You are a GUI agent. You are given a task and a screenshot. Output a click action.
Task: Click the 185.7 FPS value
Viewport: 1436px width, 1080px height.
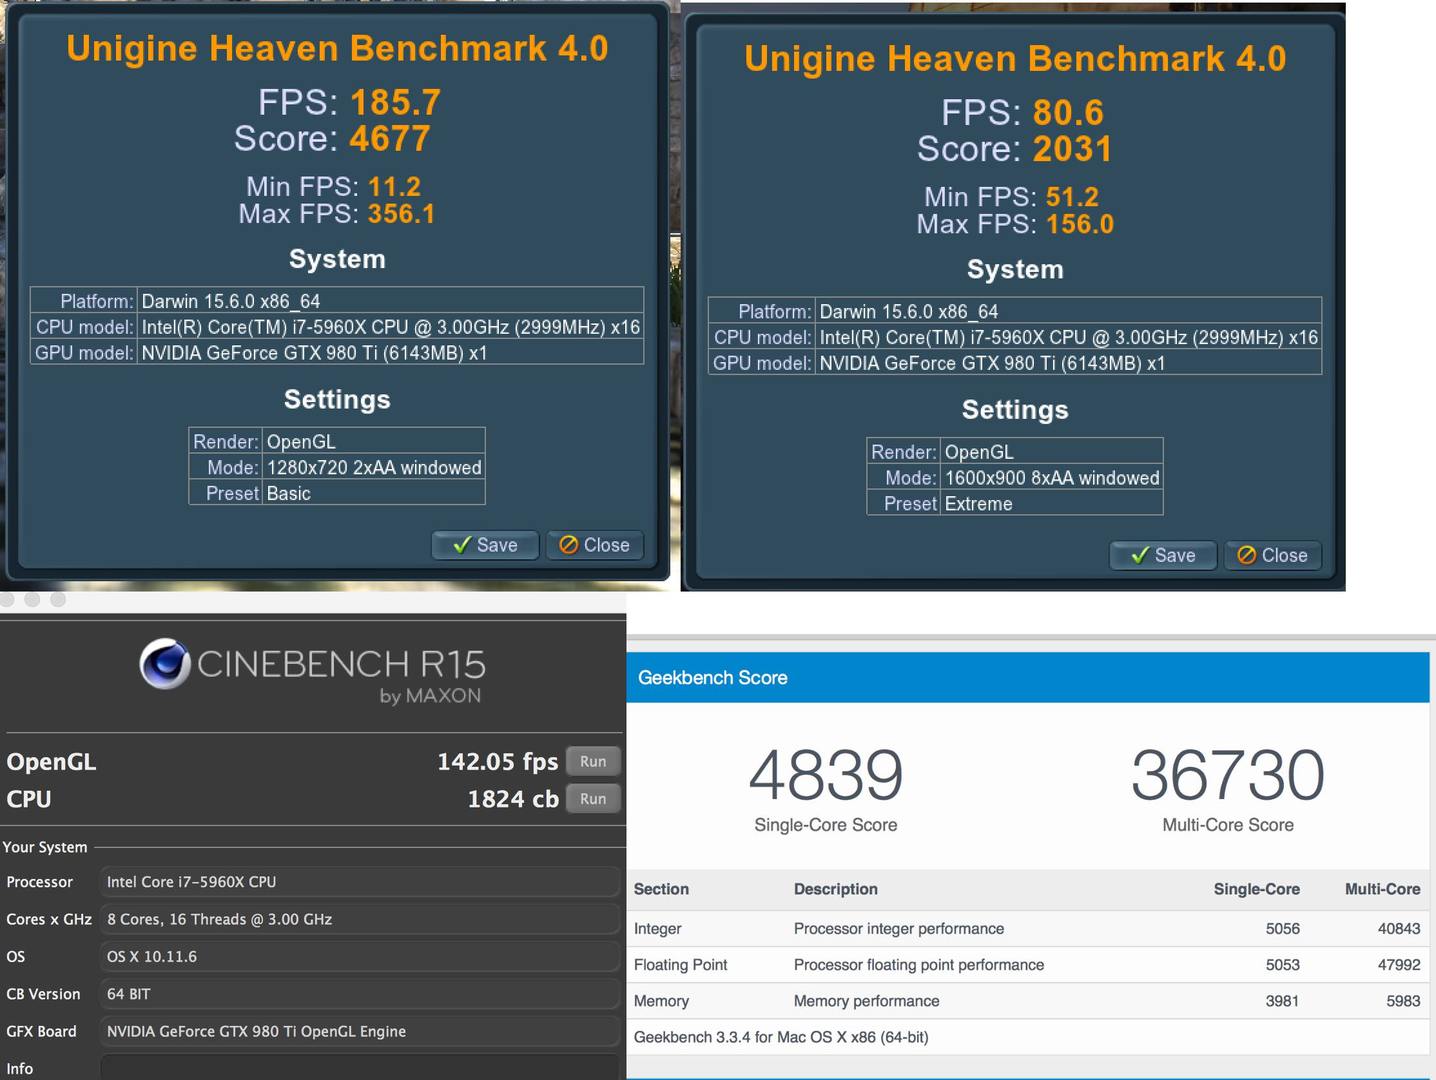(396, 102)
